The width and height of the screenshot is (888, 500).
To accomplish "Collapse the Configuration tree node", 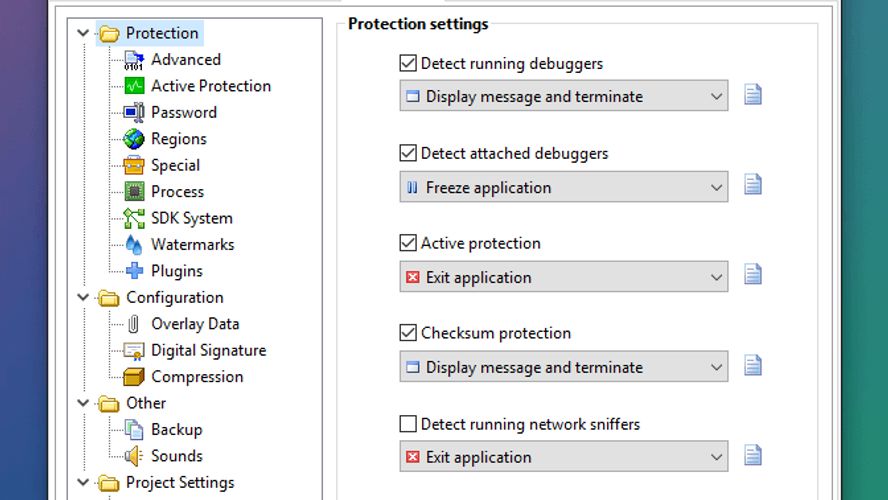I will point(83,297).
